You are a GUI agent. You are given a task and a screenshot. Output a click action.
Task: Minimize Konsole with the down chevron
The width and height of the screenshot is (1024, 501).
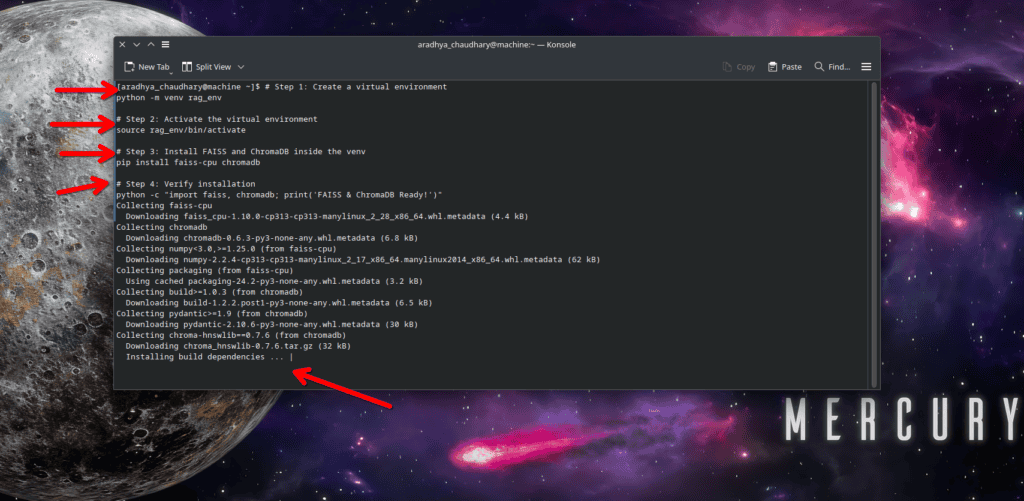[x=136, y=44]
